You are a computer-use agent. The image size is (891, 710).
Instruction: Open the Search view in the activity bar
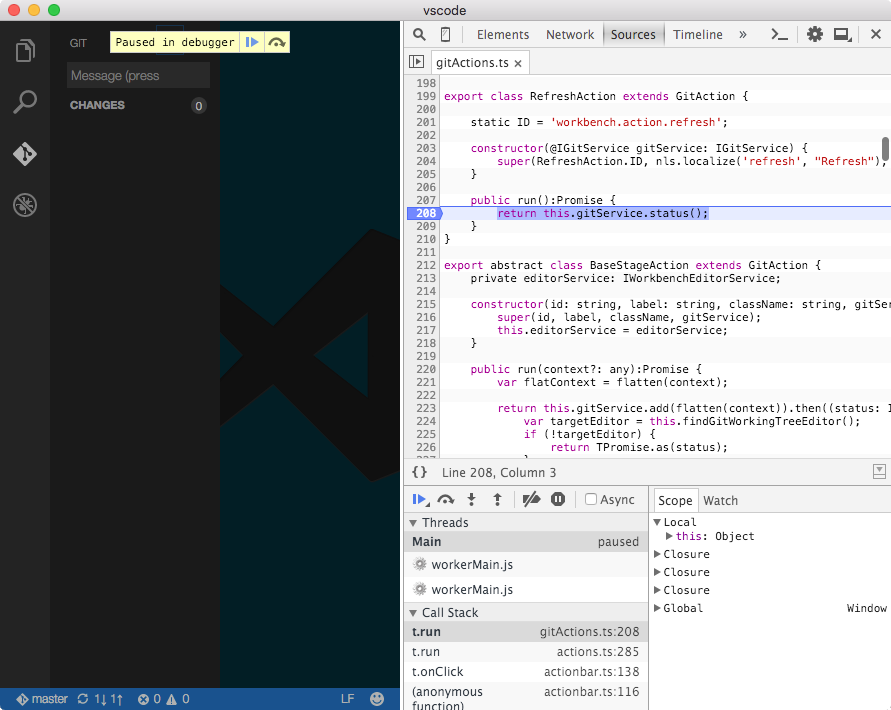coord(25,102)
